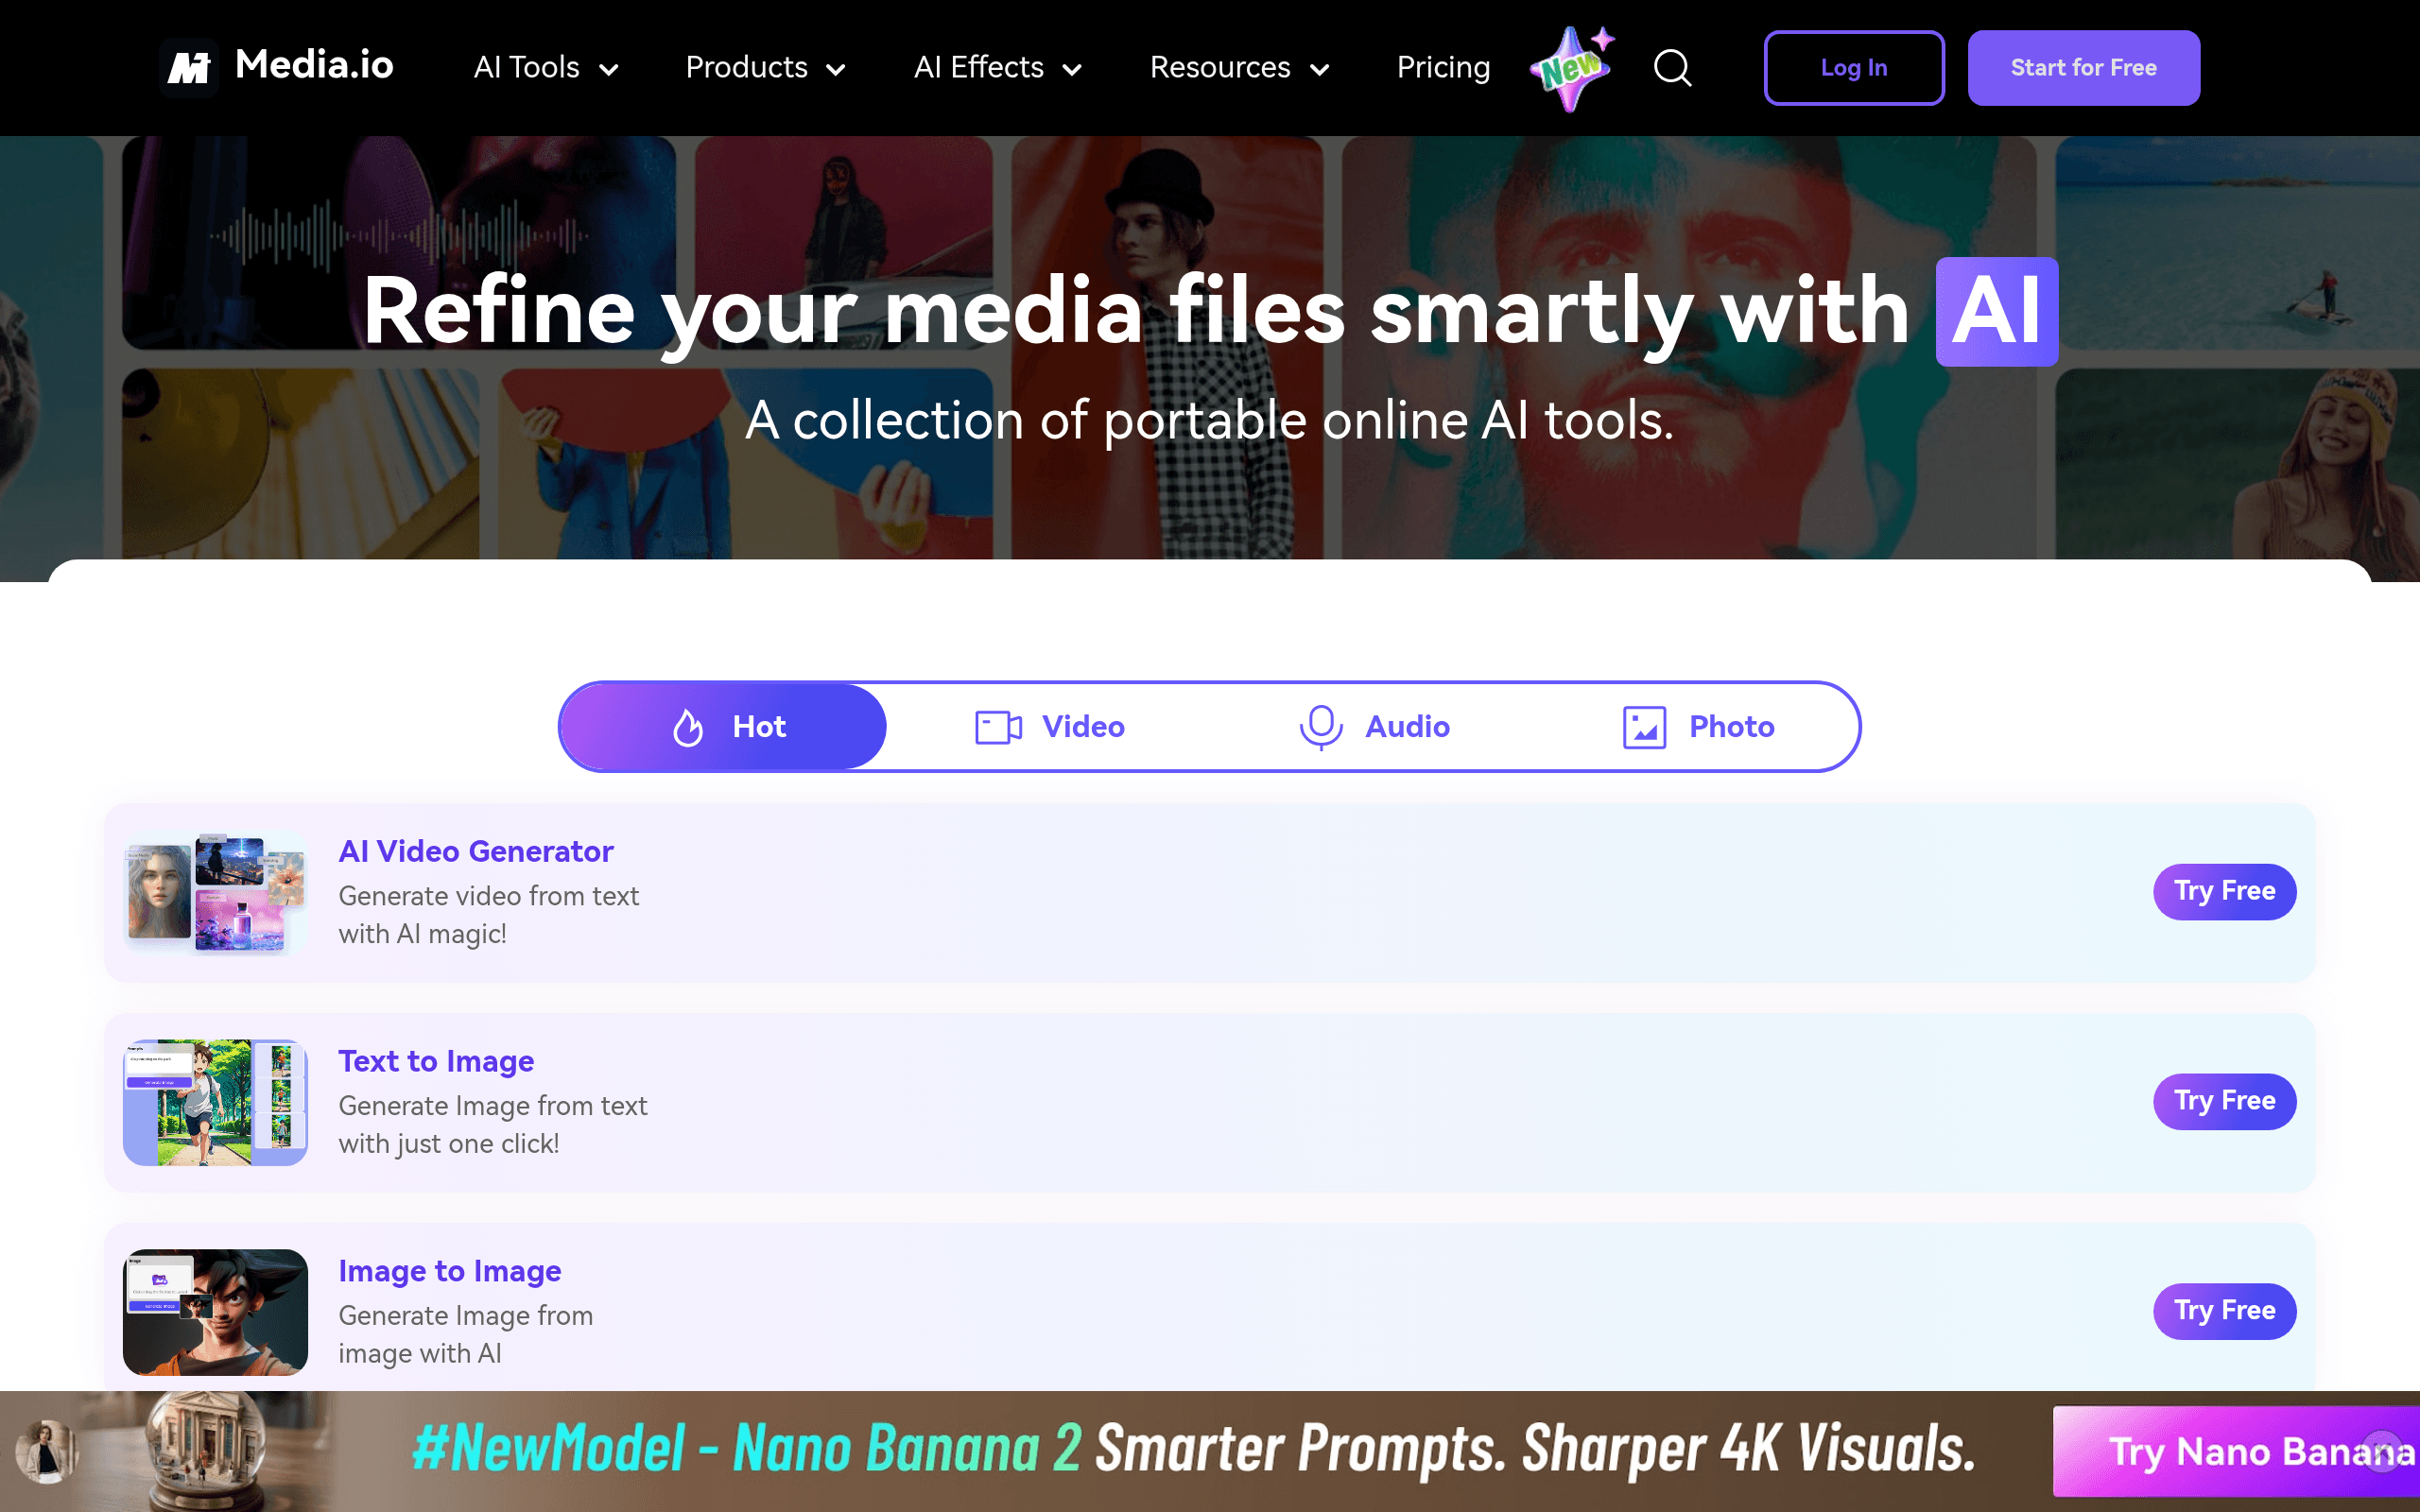Click "Generate Image from image with AI" description
This screenshot has height=1512, width=2420.
point(466,1335)
